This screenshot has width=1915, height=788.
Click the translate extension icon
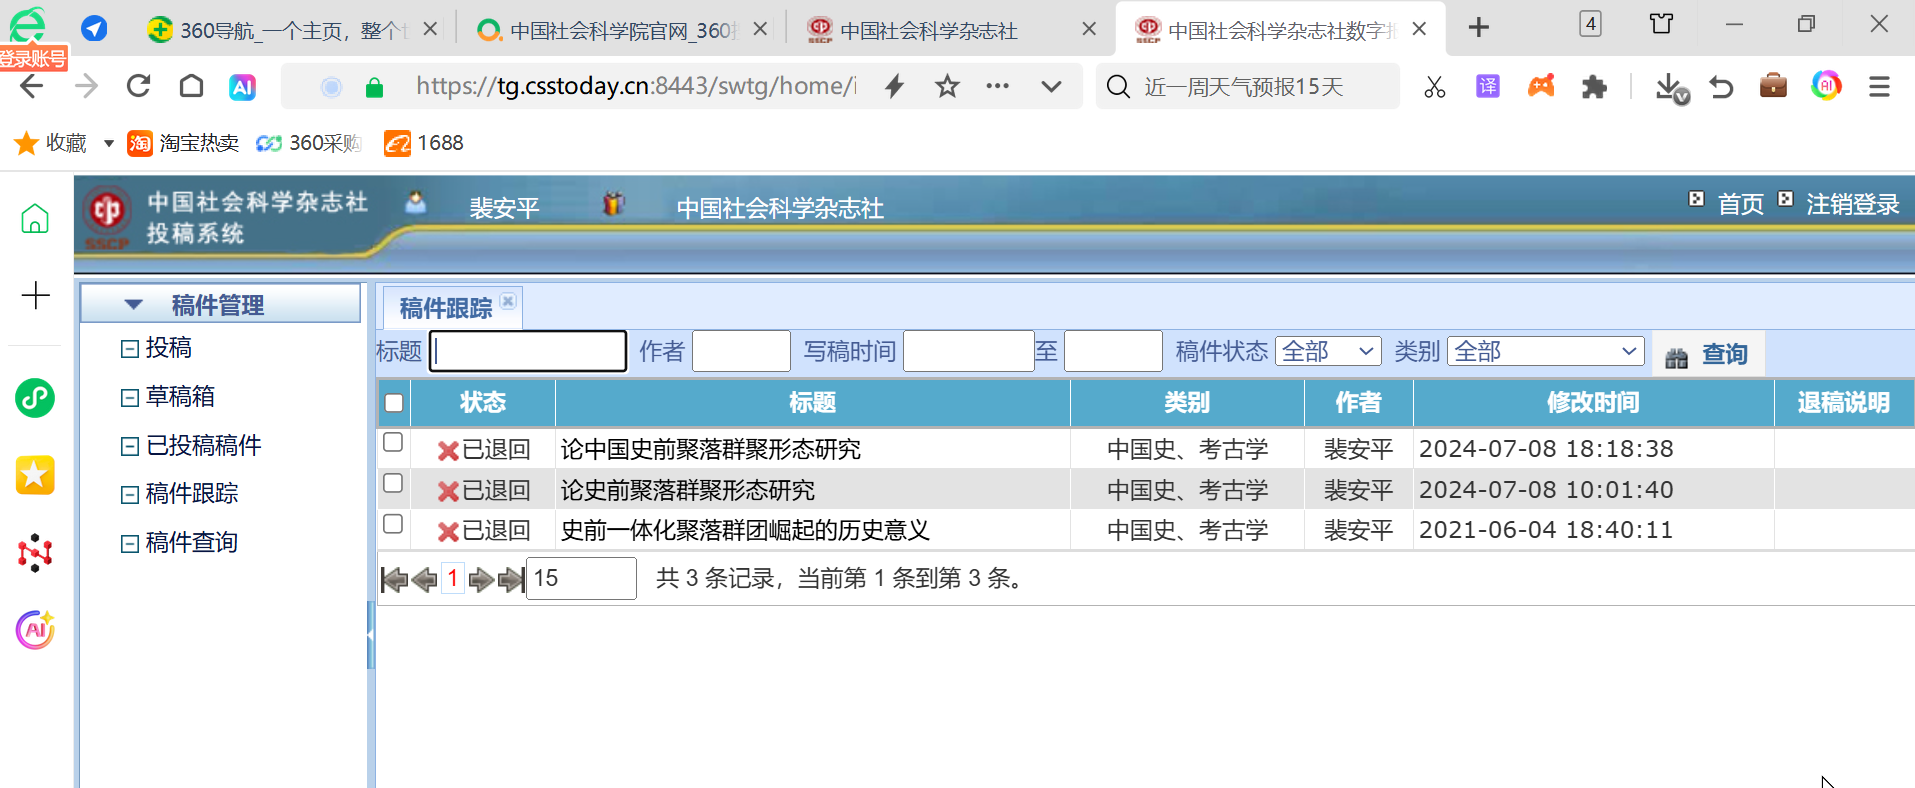tap(1487, 87)
